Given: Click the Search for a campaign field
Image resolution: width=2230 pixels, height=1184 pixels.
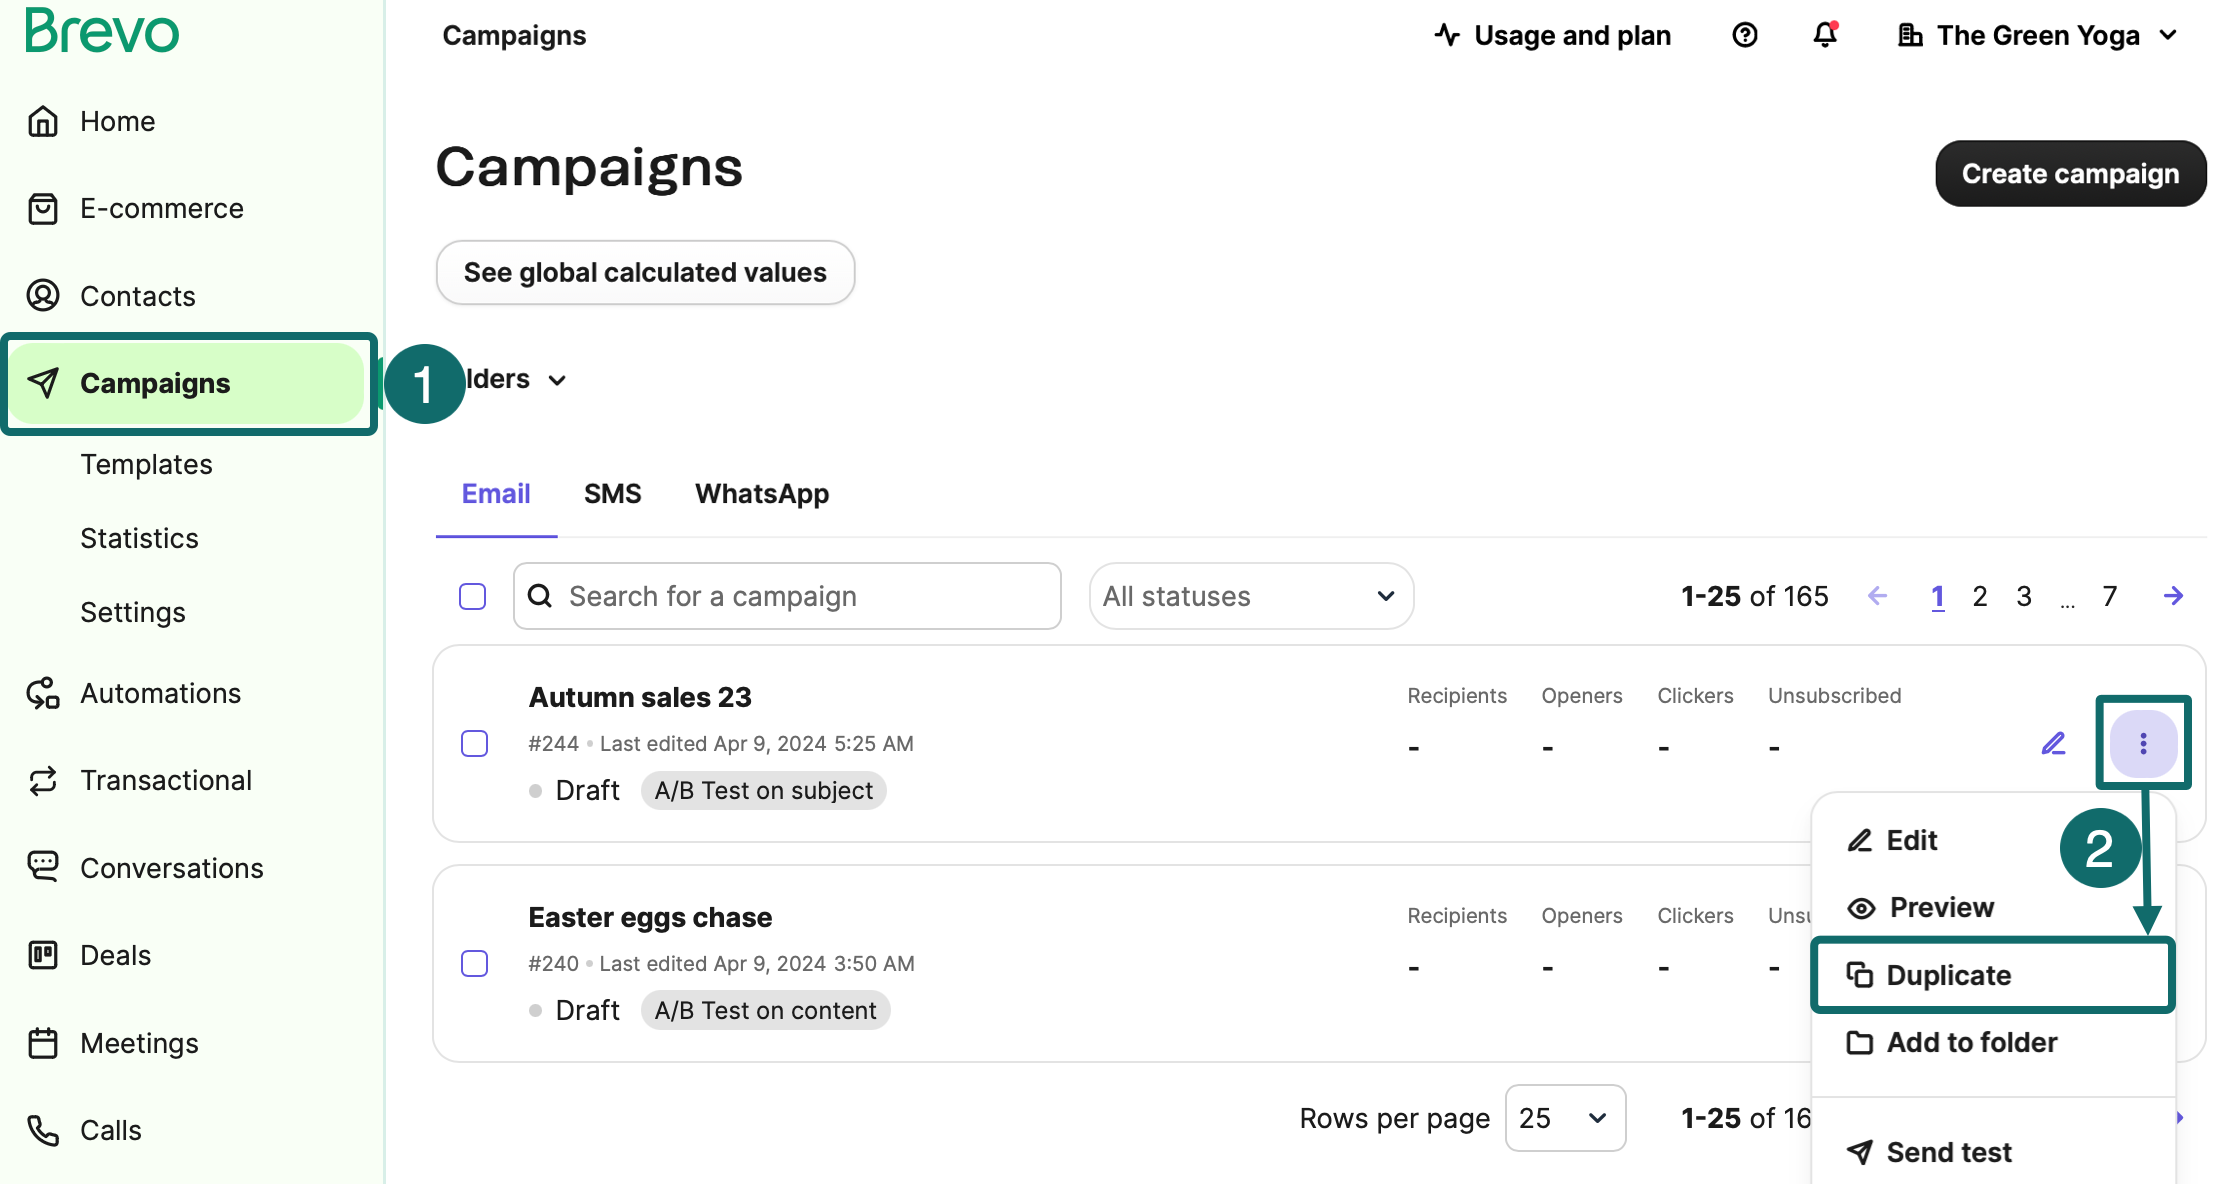Looking at the screenshot, I should [787, 596].
